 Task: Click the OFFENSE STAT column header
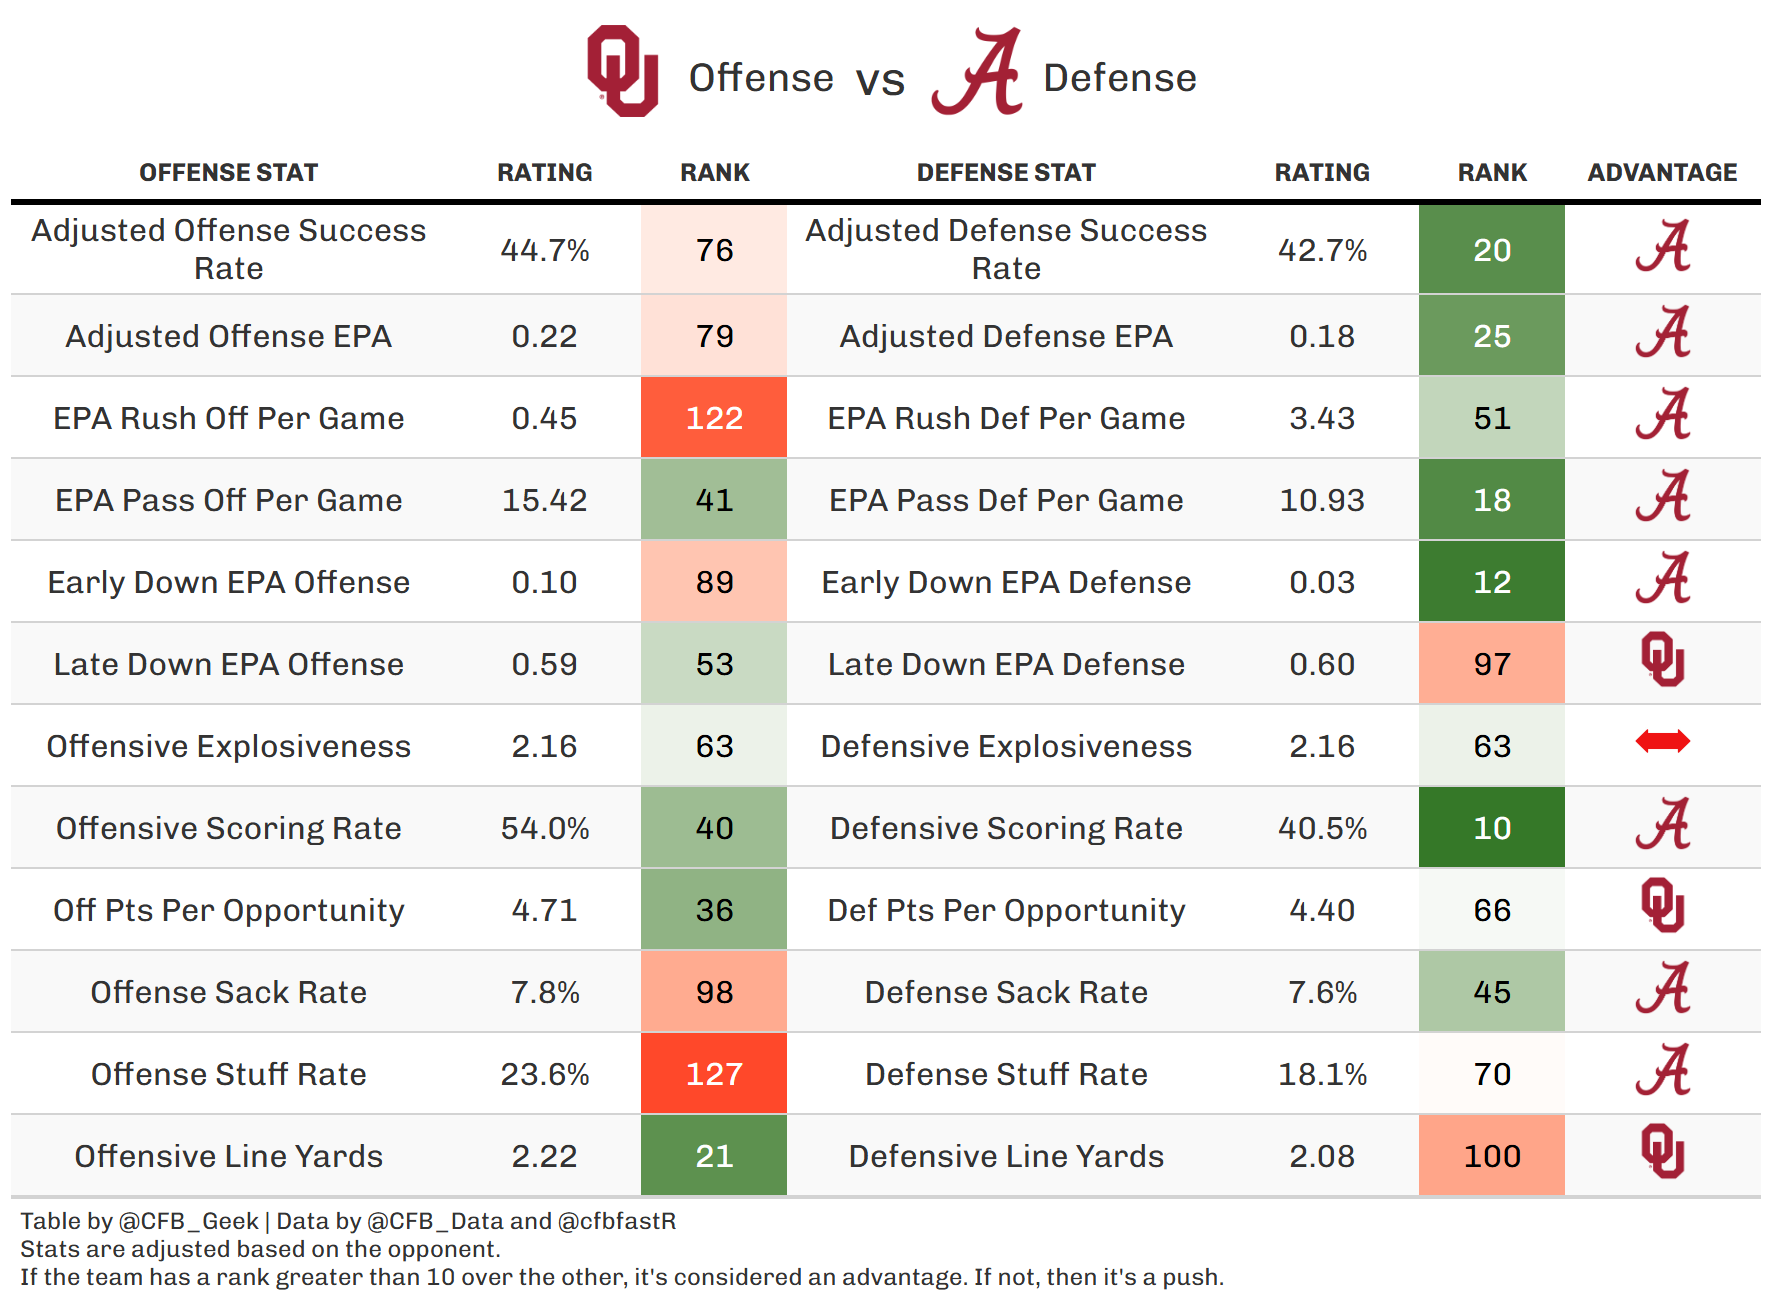pos(228,173)
